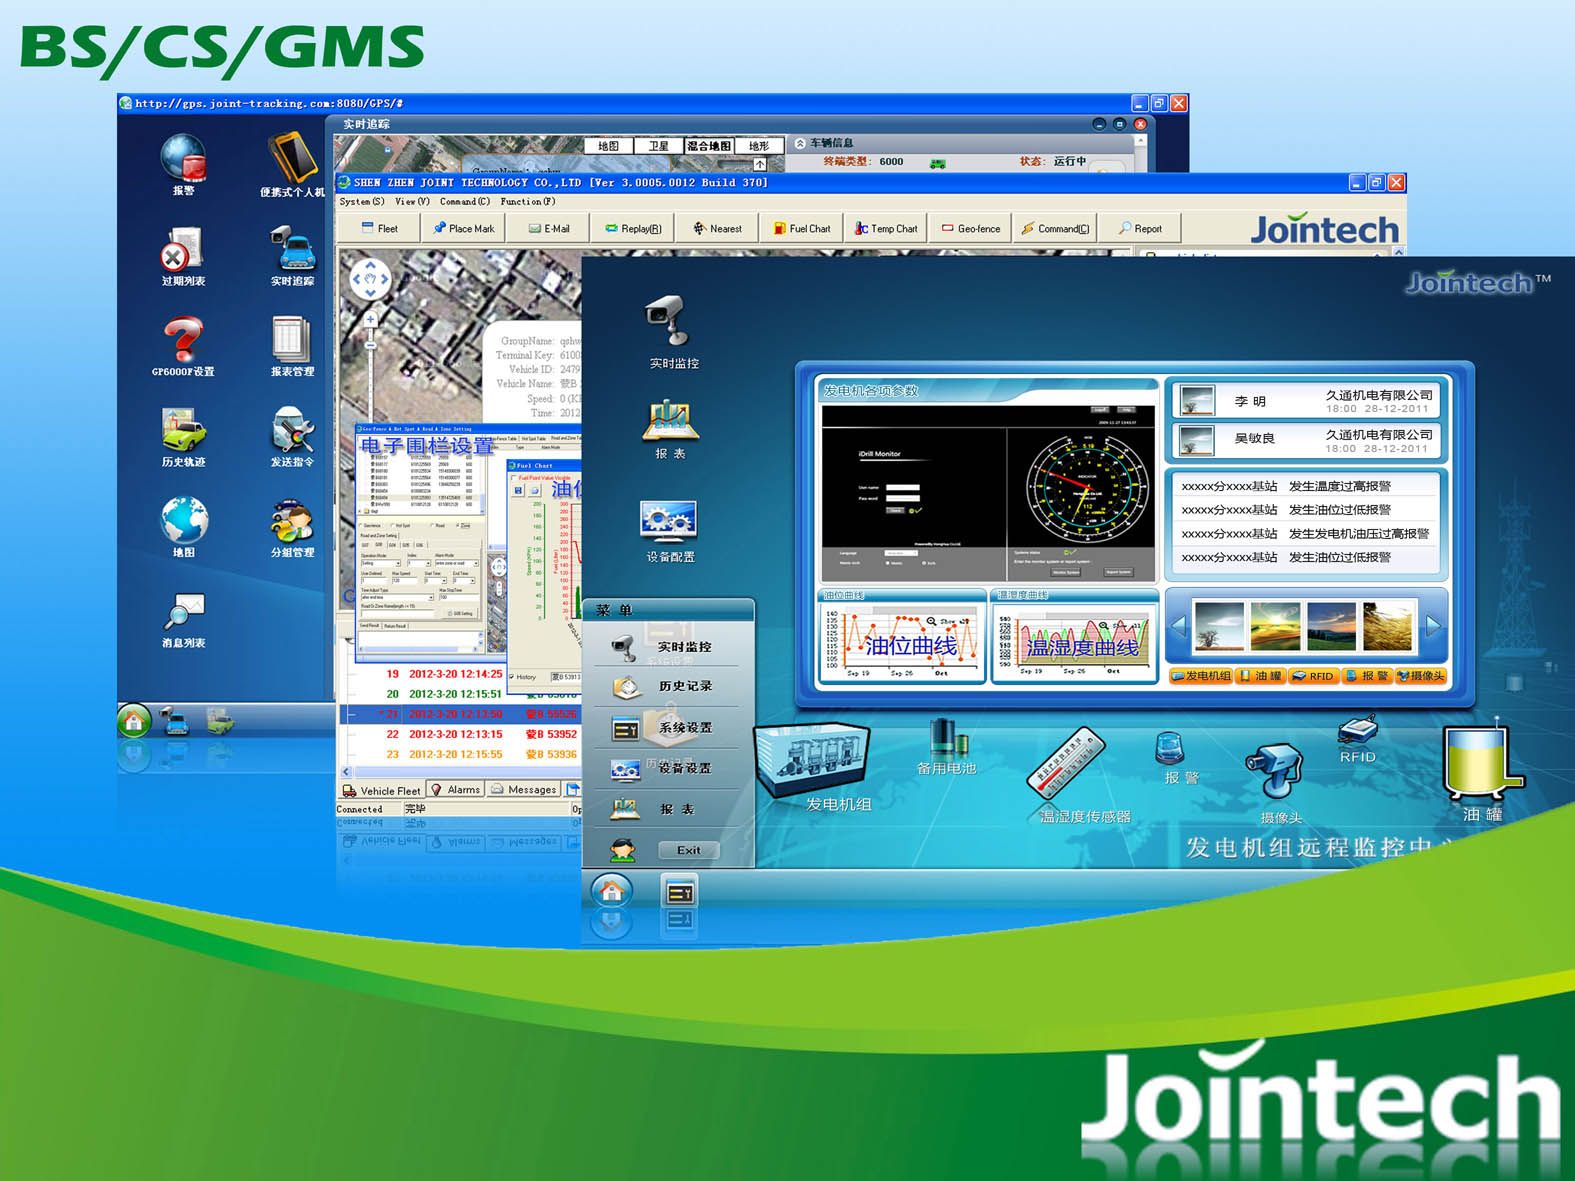Open the 消息列表 message list icon
1575x1181 pixels.
[x=184, y=618]
